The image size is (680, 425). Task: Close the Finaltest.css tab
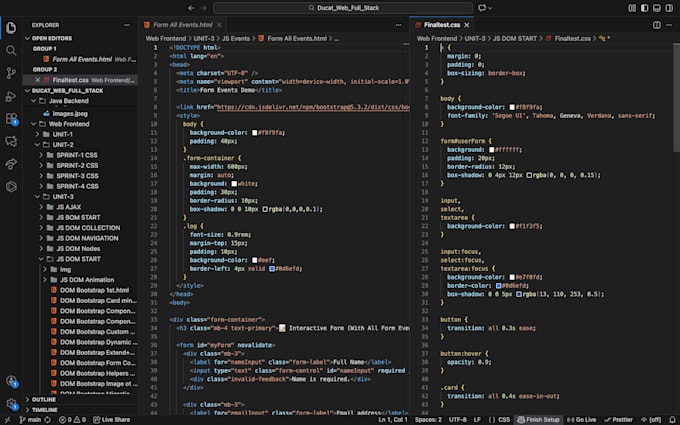467,25
